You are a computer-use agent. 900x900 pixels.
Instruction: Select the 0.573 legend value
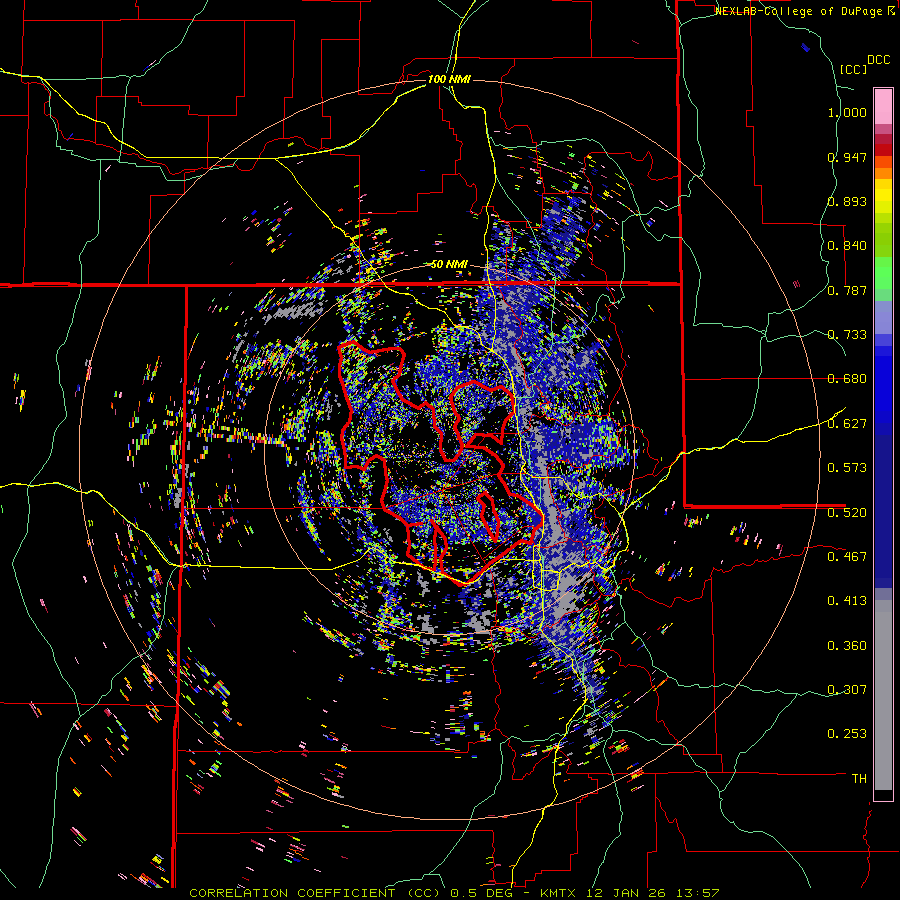point(847,468)
